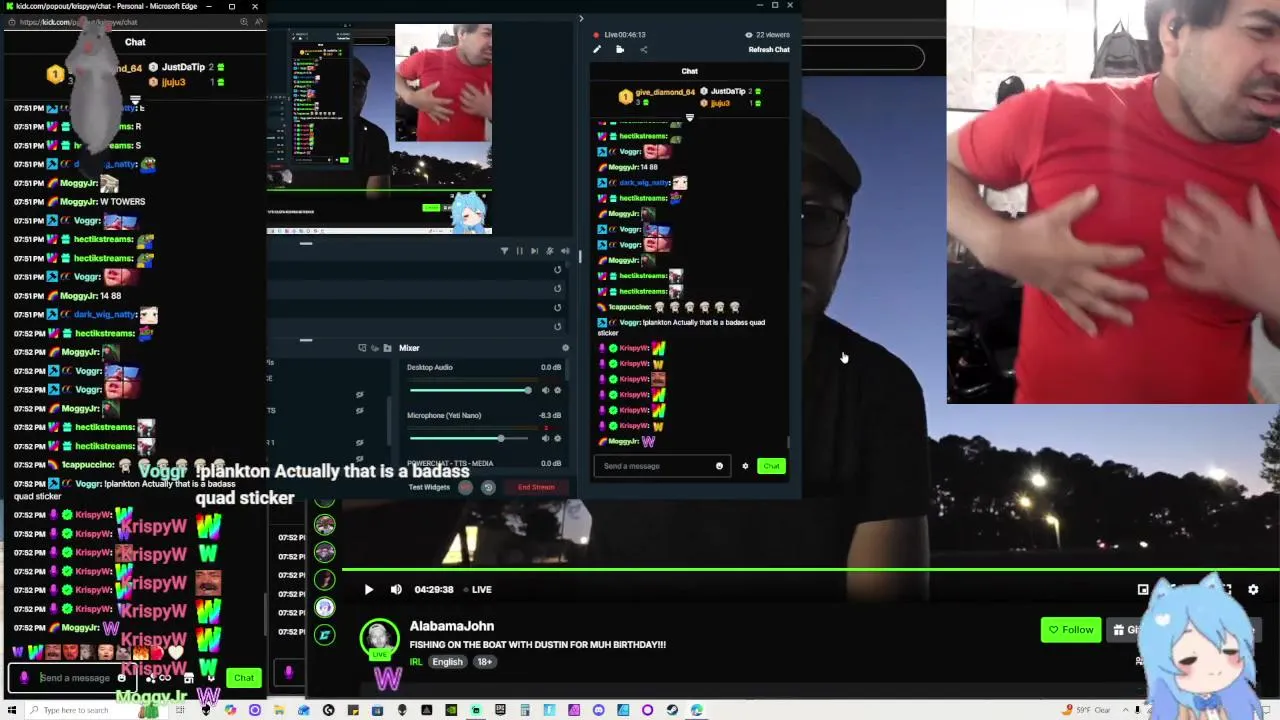Click the pencil edit stream info icon
This screenshot has height=720, width=1280.
point(597,49)
